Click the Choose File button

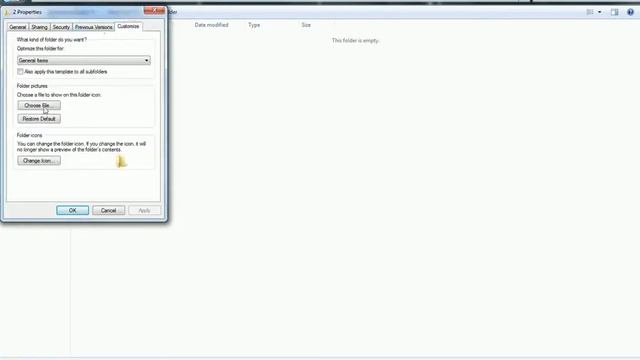pos(39,105)
